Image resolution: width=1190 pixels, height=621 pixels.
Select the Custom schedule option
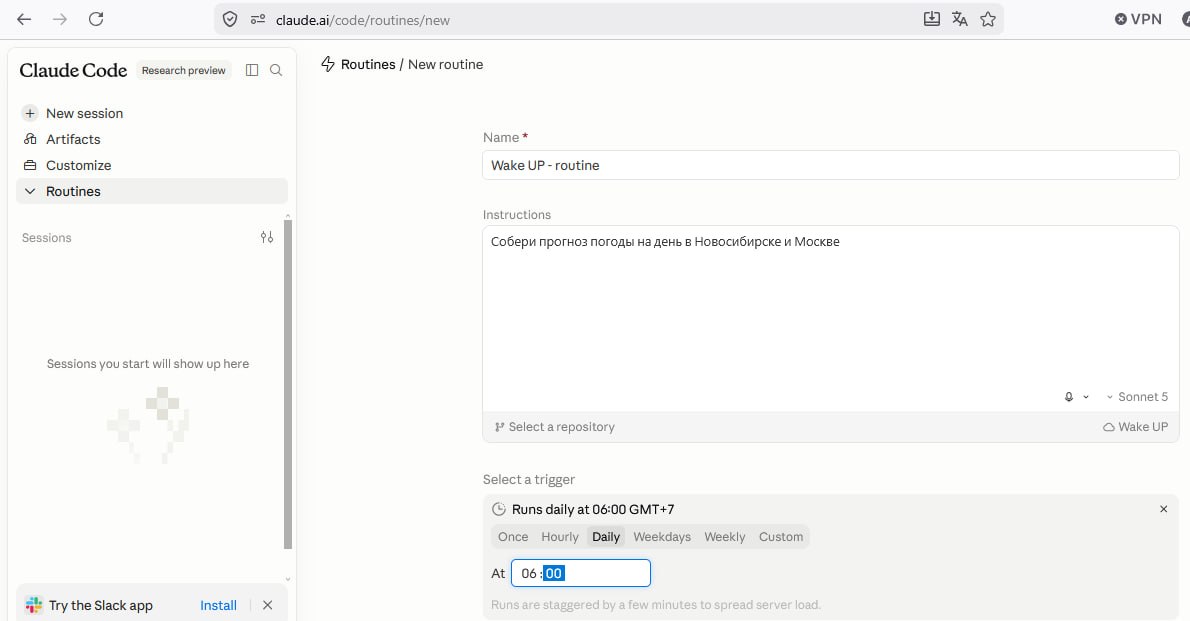(781, 537)
